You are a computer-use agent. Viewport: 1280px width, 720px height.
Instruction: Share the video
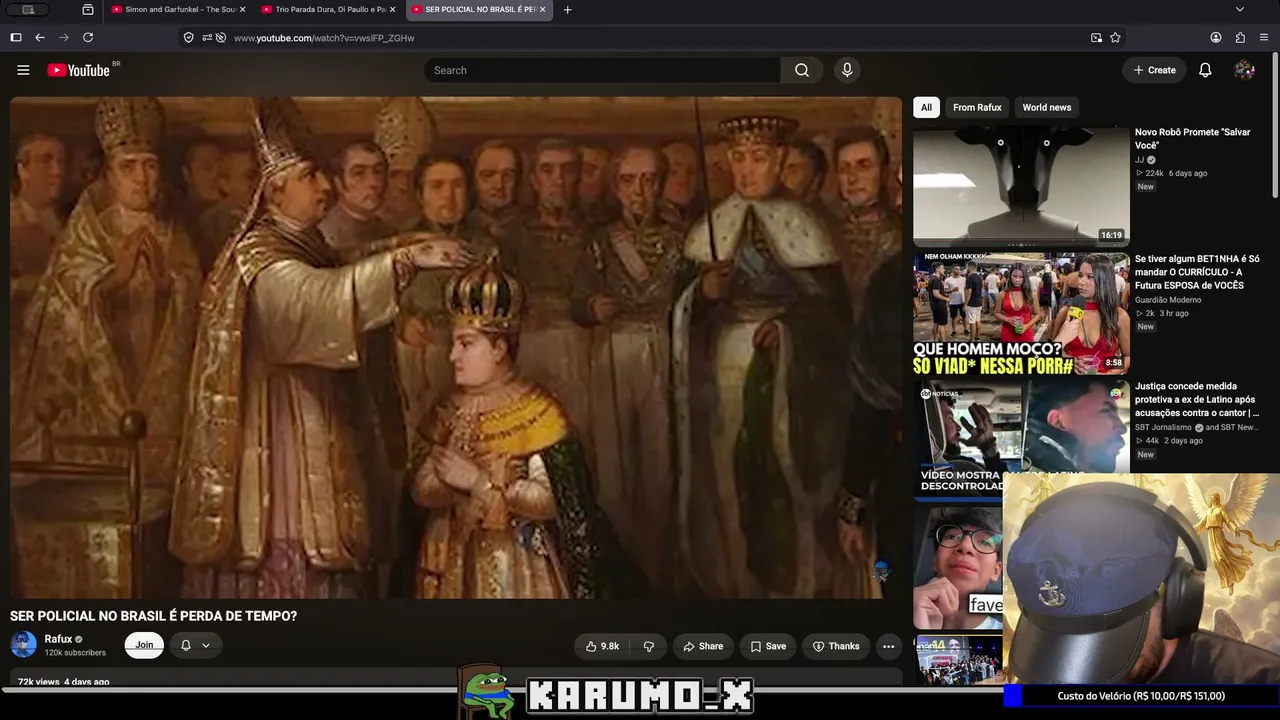[703, 646]
